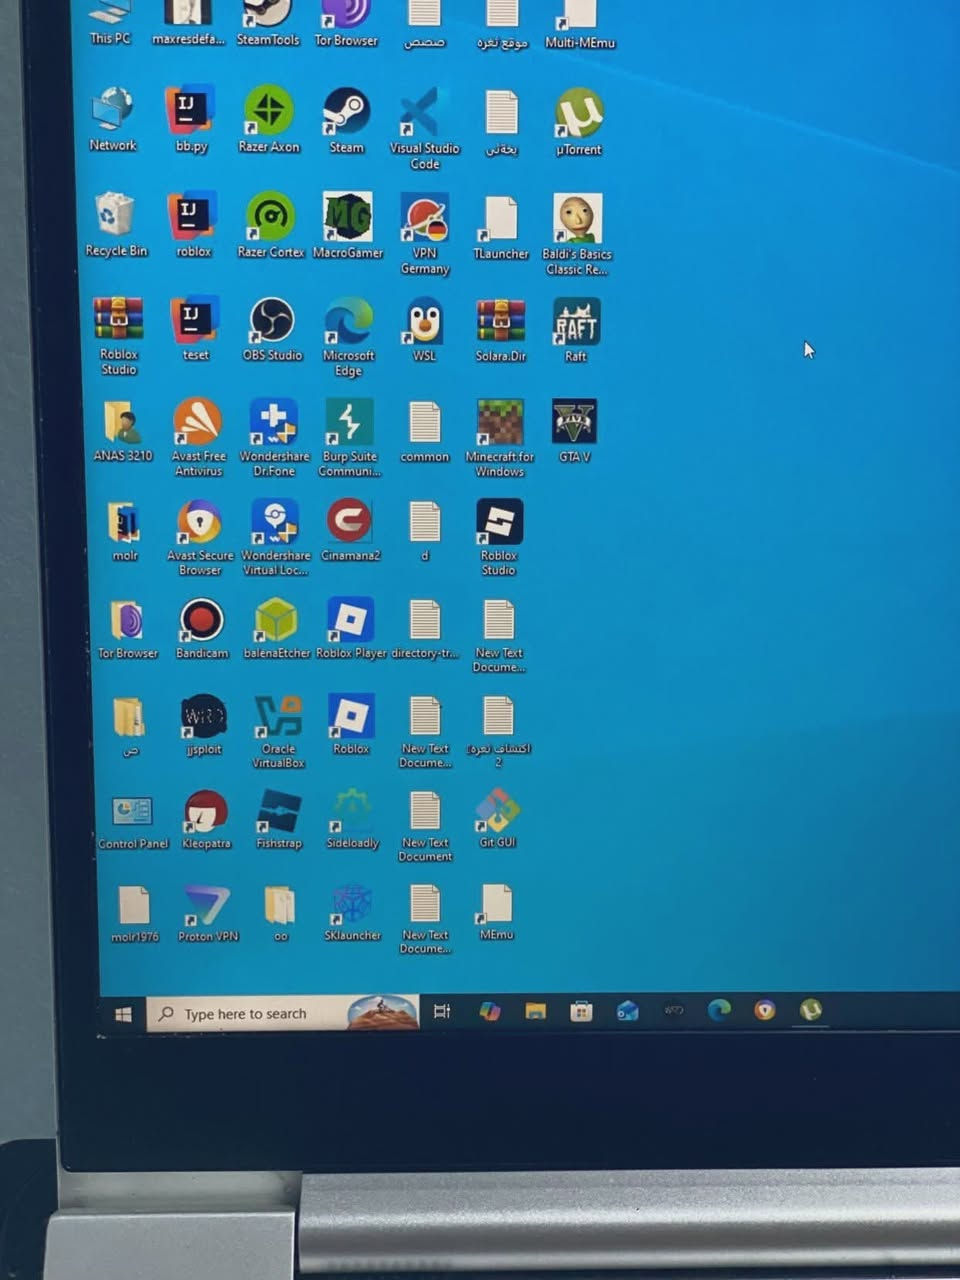The height and width of the screenshot is (1280, 960).
Task: Select New Text Document beside Git GUI
Action: (x=425, y=811)
